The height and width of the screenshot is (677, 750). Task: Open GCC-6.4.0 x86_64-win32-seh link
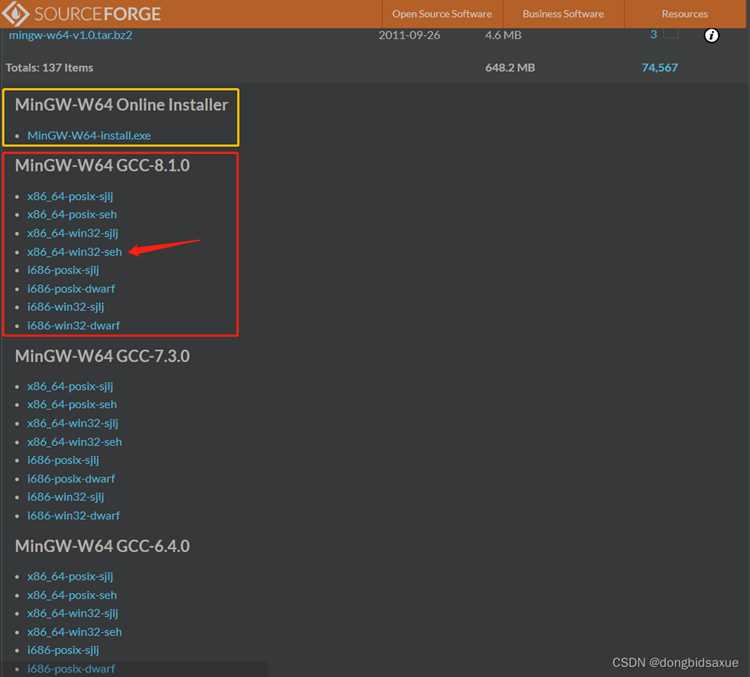click(x=74, y=632)
